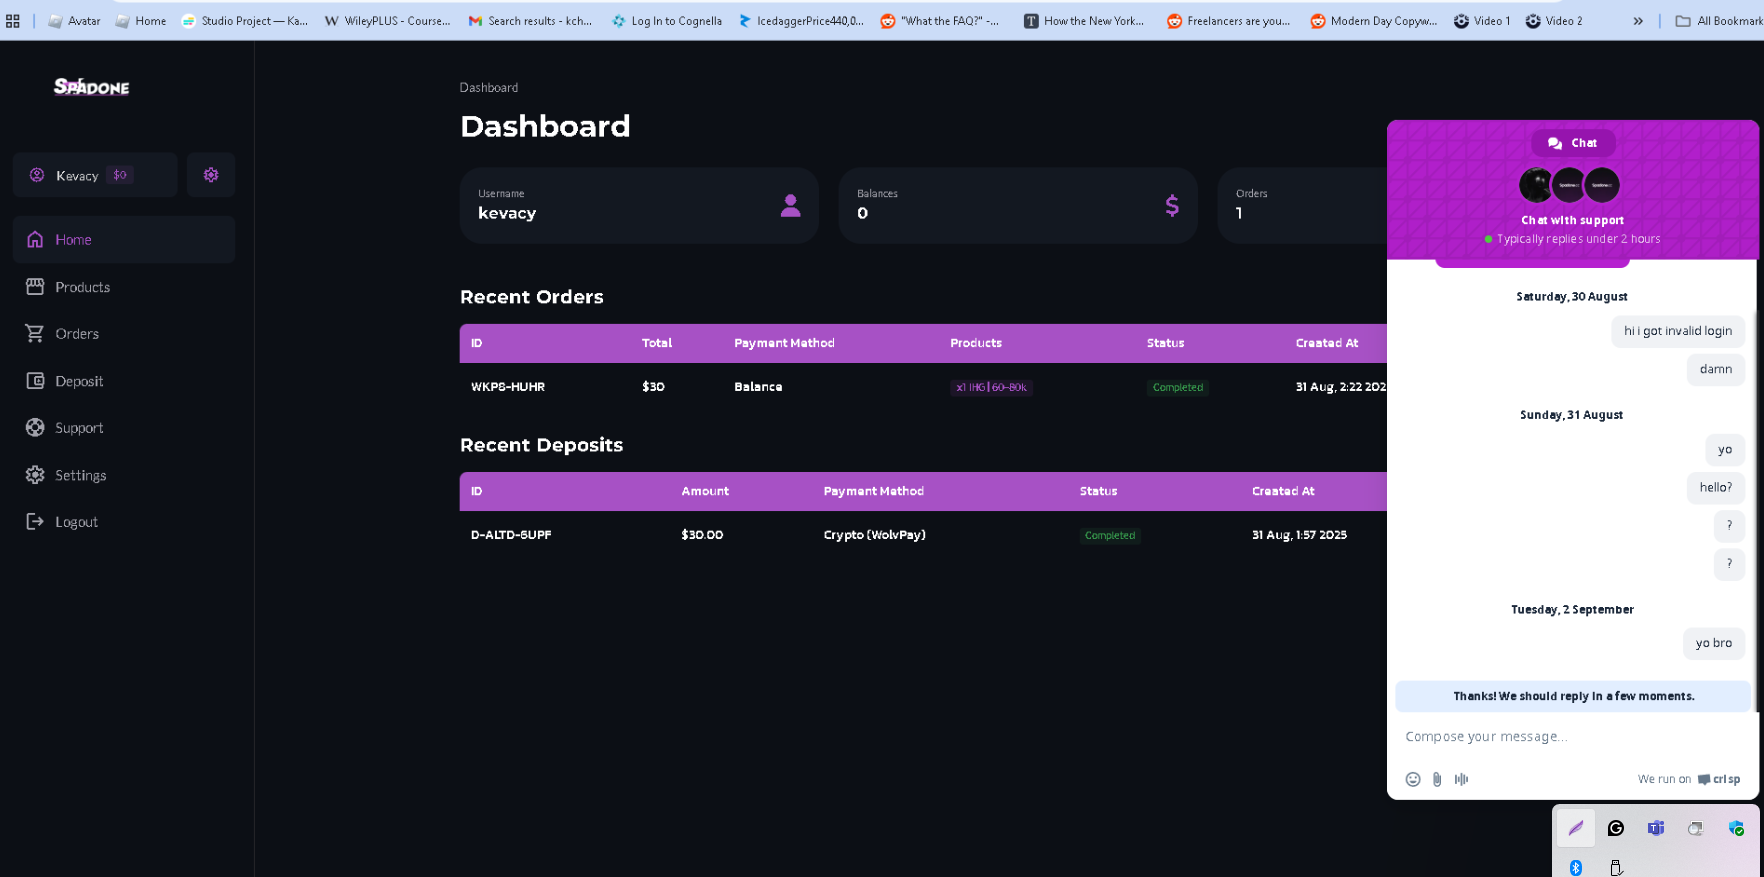Image resolution: width=1764 pixels, height=877 pixels.
Task: Click the Logout arrow icon
Action: (x=35, y=521)
